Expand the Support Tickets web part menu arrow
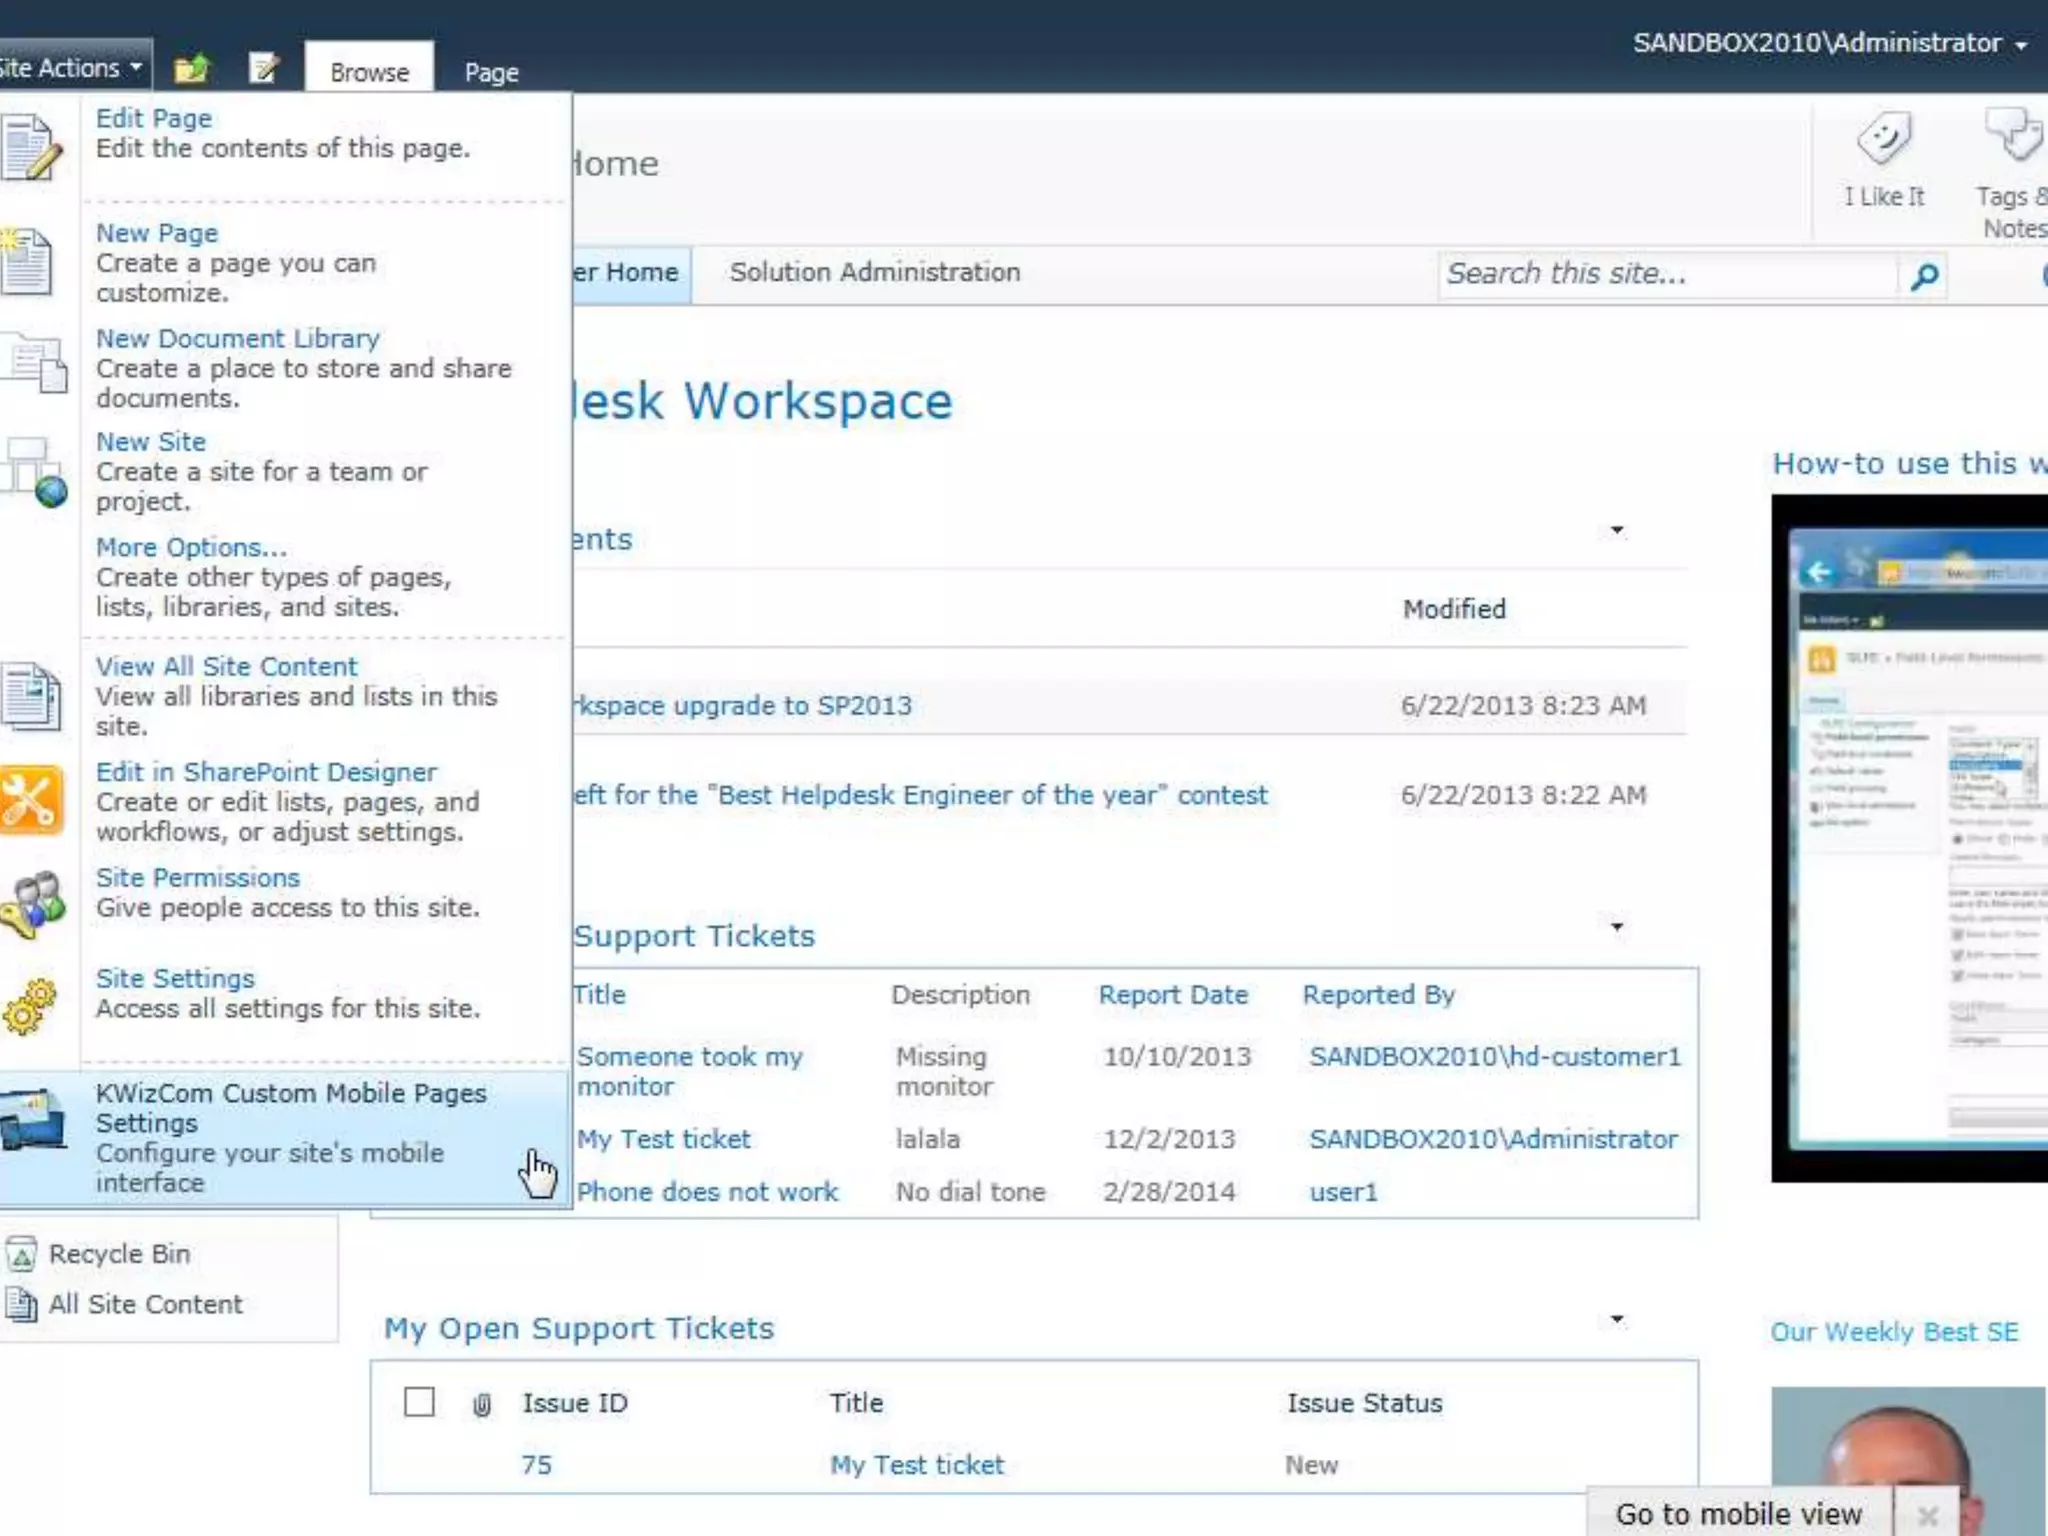This screenshot has height=1536, width=2048. pos(1617,927)
